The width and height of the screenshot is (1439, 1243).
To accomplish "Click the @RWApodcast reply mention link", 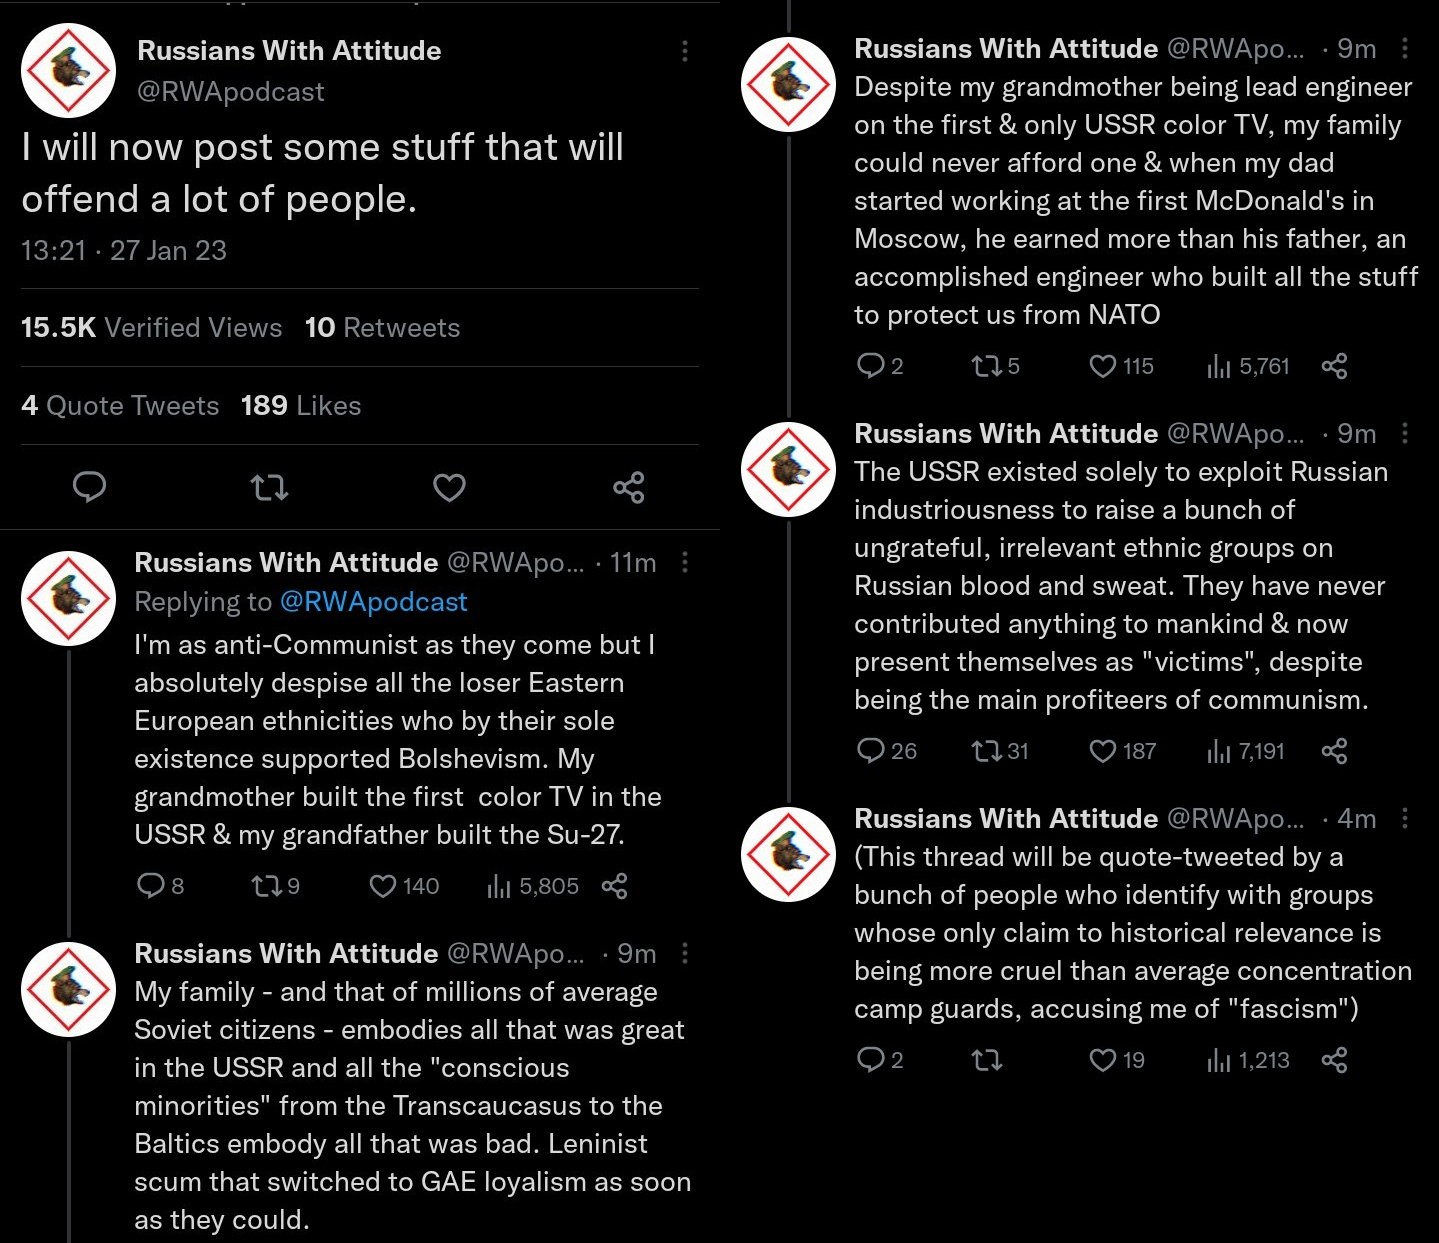I will click(x=373, y=602).
